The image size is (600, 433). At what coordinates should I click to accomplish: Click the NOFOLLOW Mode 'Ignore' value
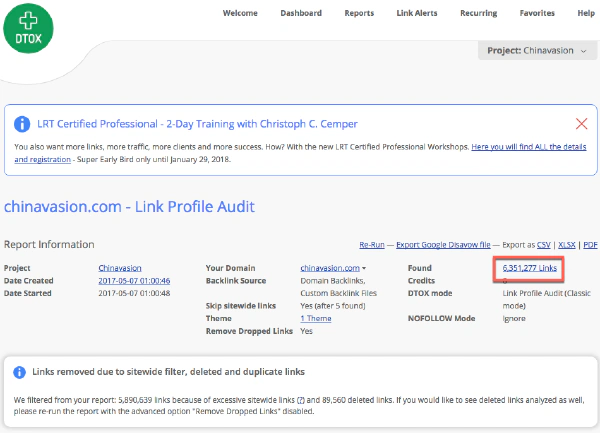[x=514, y=318]
